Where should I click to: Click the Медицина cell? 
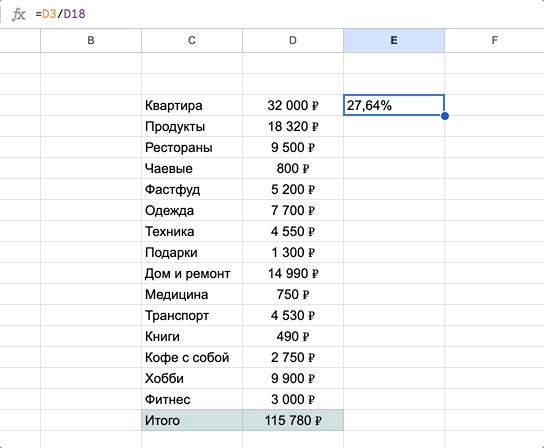(192, 294)
